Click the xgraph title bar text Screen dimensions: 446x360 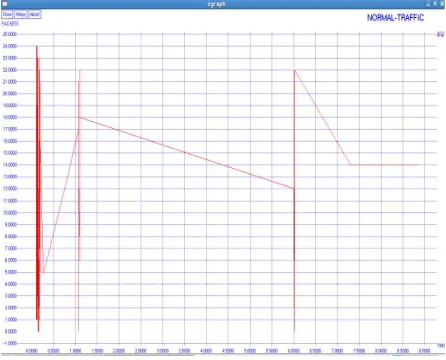pos(216,4)
